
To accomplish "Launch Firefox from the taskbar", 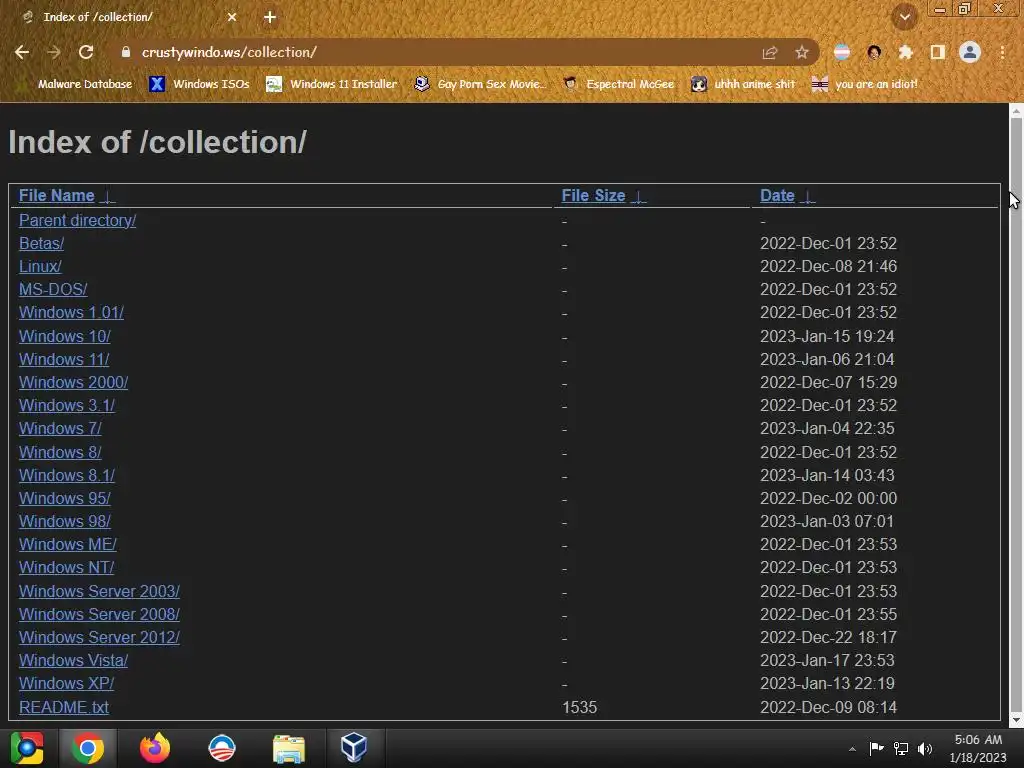I will click(155, 748).
